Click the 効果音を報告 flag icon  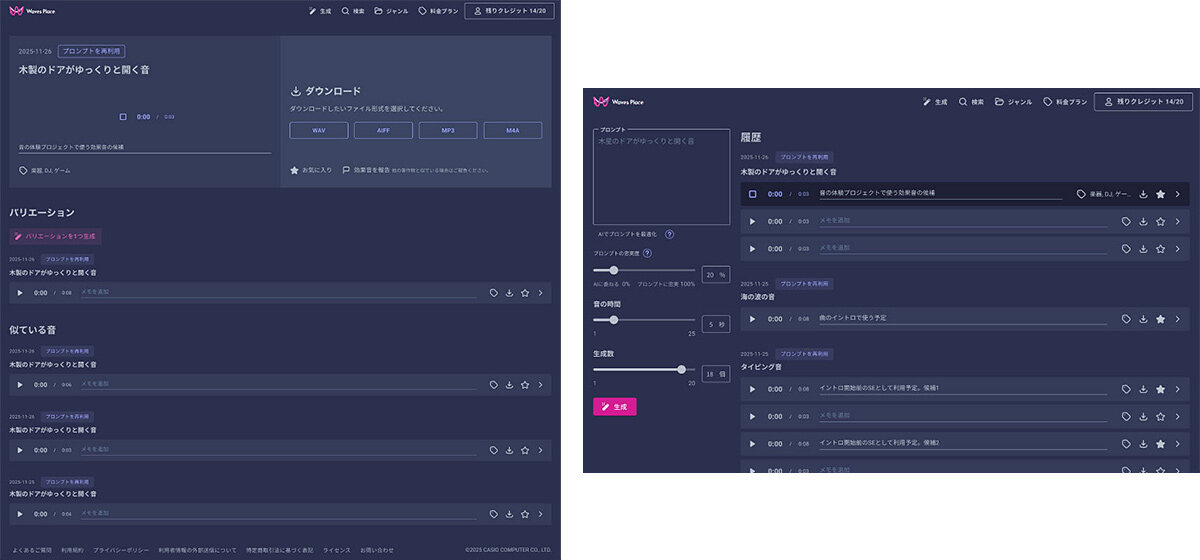pyautogui.click(x=346, y=170)
